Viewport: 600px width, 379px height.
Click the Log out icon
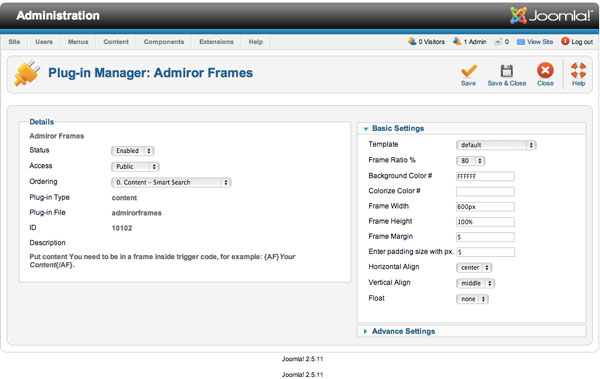tap(565, 41)
